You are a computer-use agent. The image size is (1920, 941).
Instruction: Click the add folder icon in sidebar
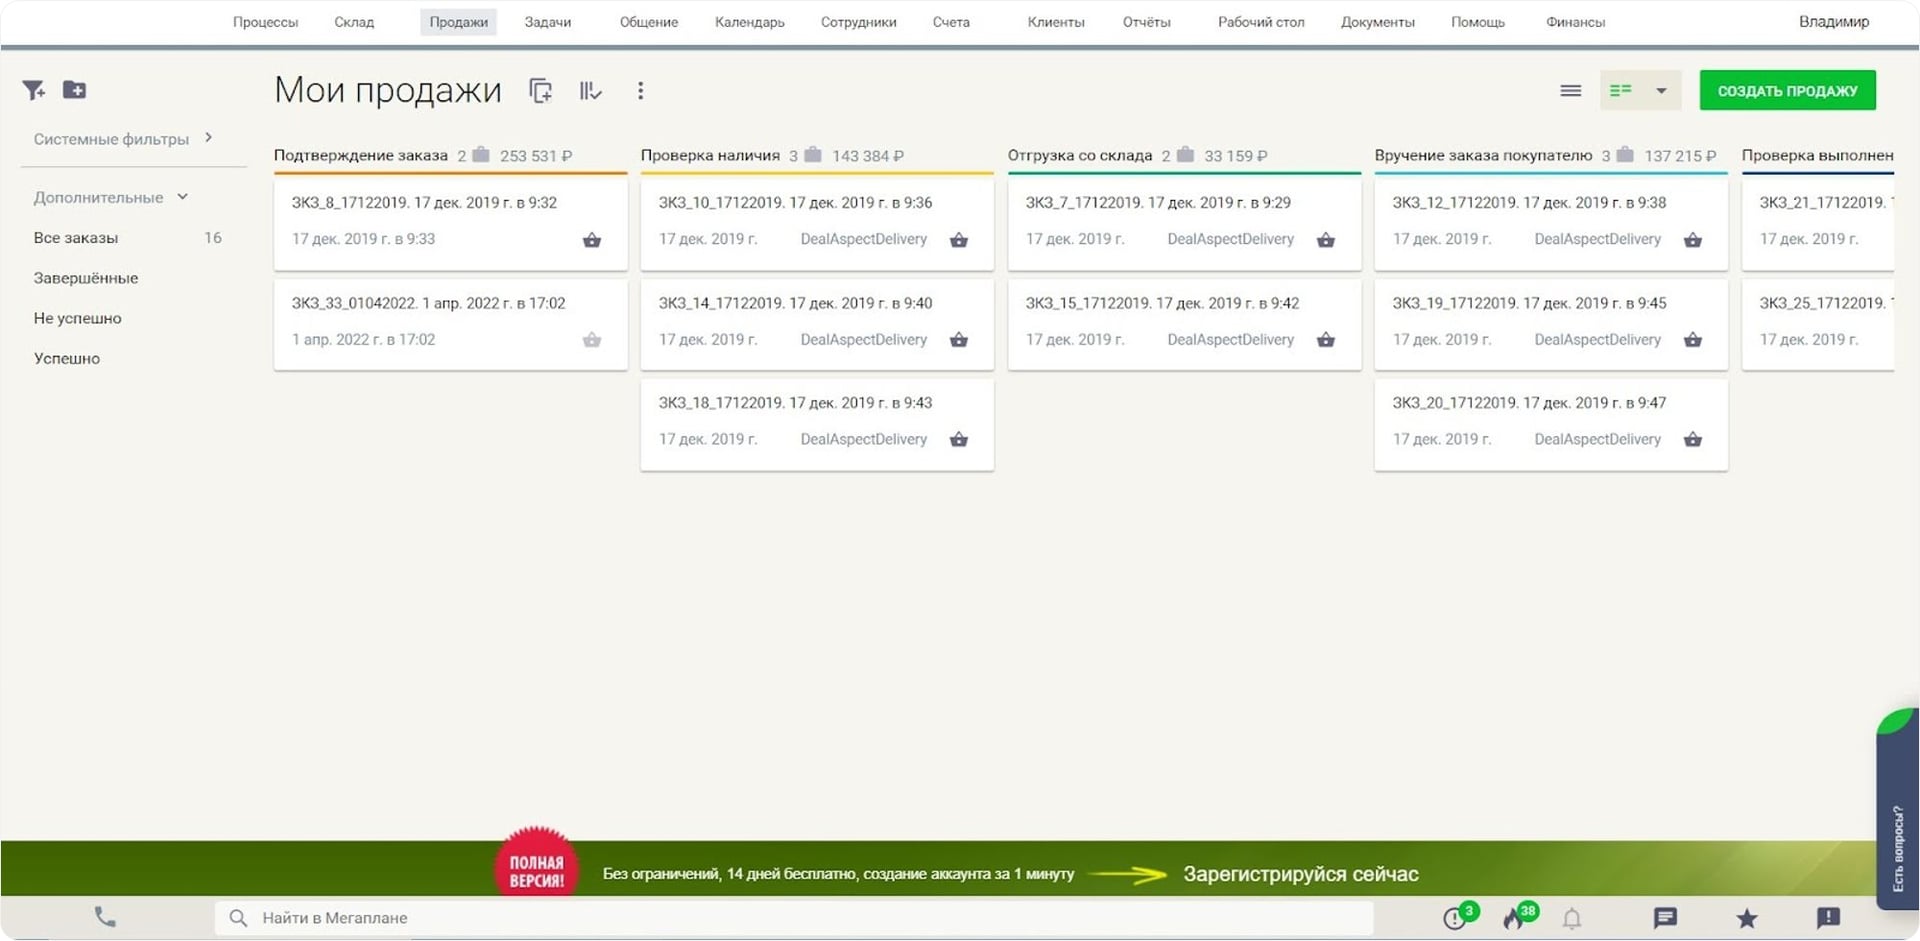point(74,90)
